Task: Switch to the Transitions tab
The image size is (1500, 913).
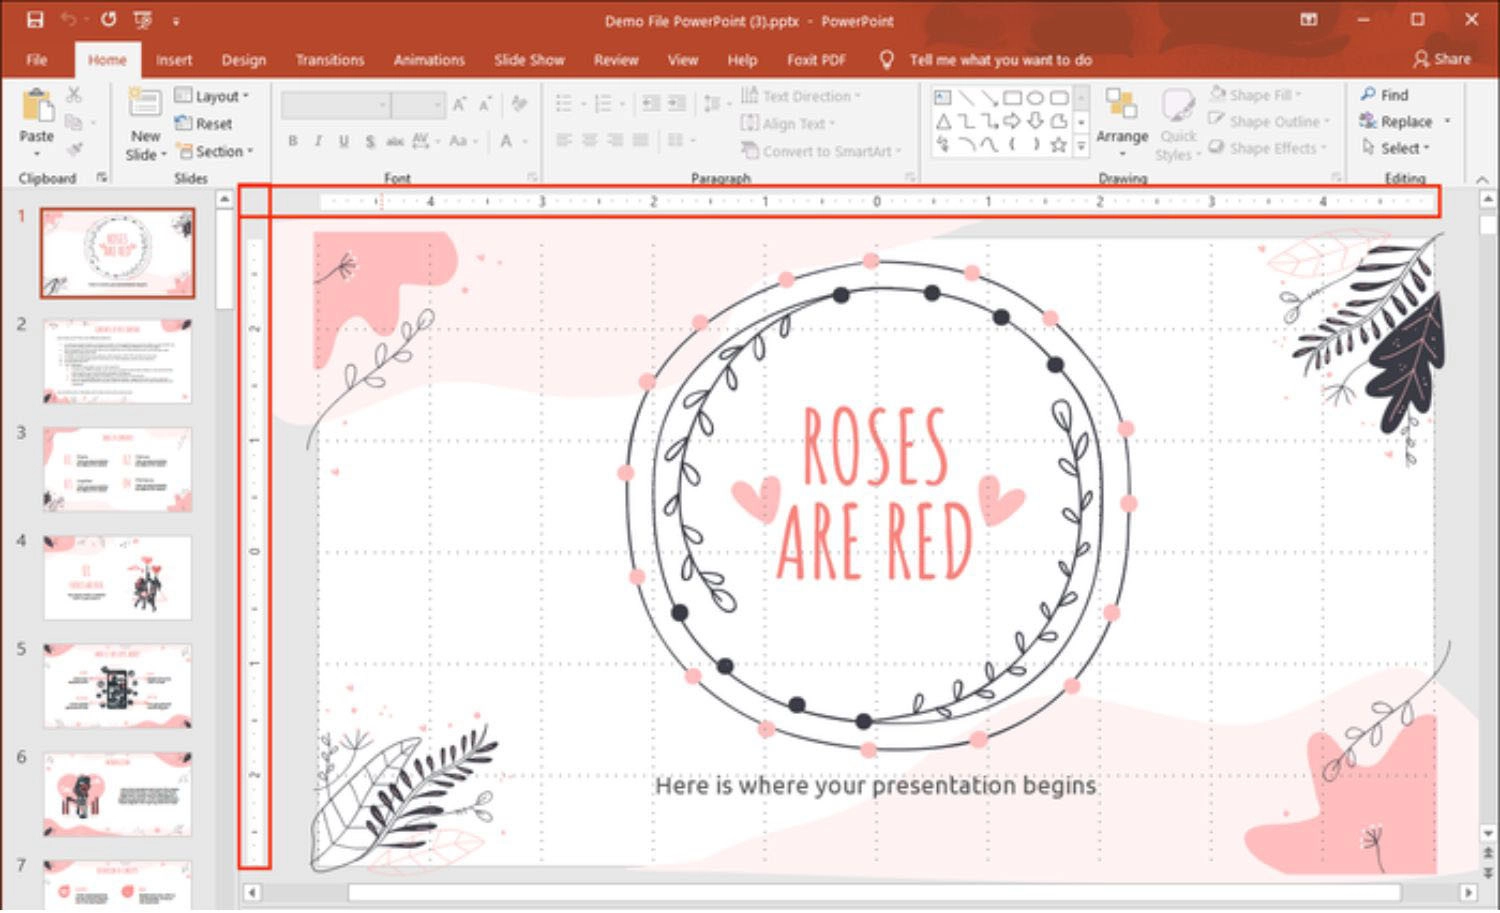Action: point(330,60)
